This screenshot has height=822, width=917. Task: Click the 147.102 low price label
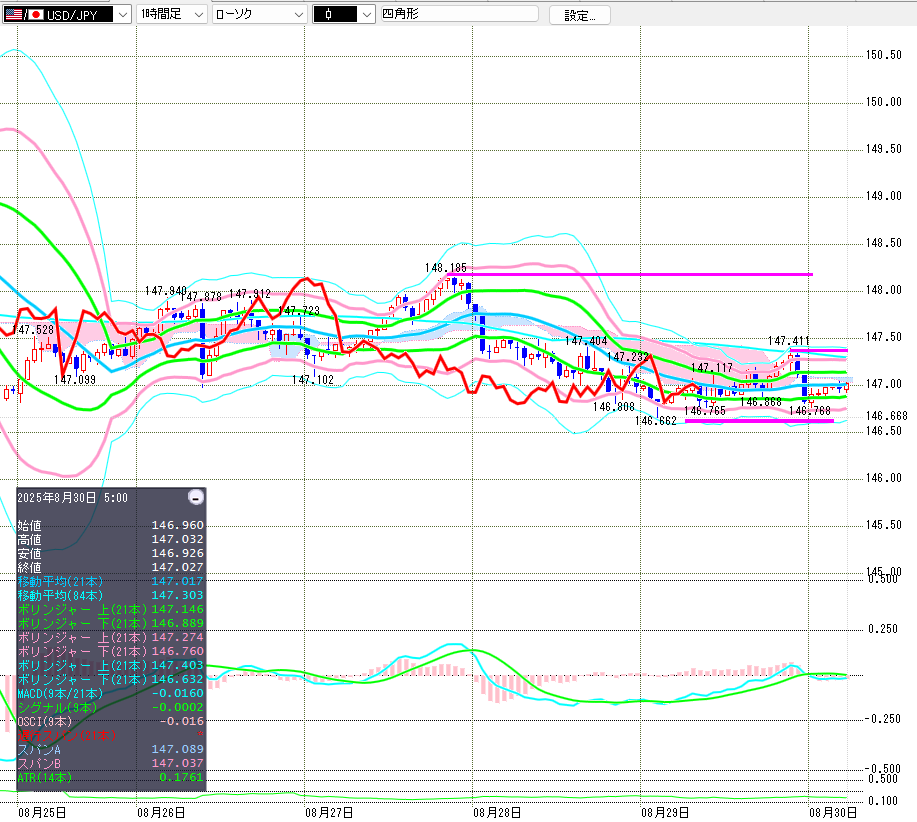[313, 380]
